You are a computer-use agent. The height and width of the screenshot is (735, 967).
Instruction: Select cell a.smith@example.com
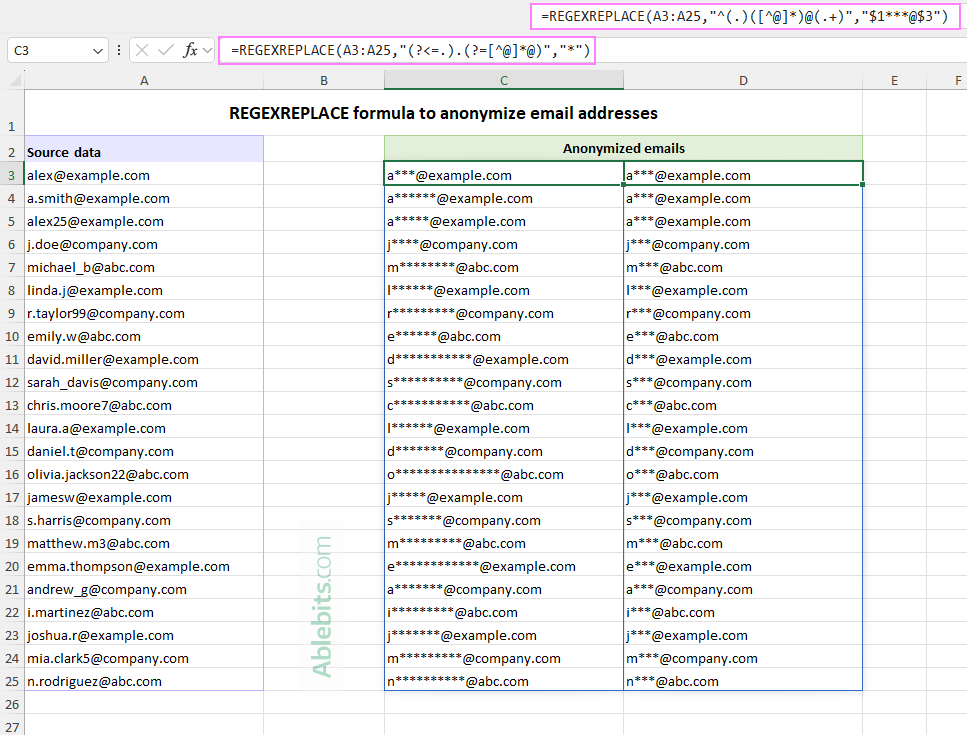(144, 198)
